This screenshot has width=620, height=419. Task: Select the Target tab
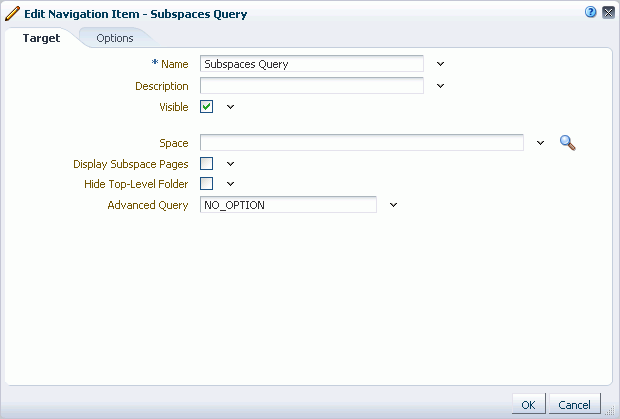pyautogui.click(x=42, y=38)
